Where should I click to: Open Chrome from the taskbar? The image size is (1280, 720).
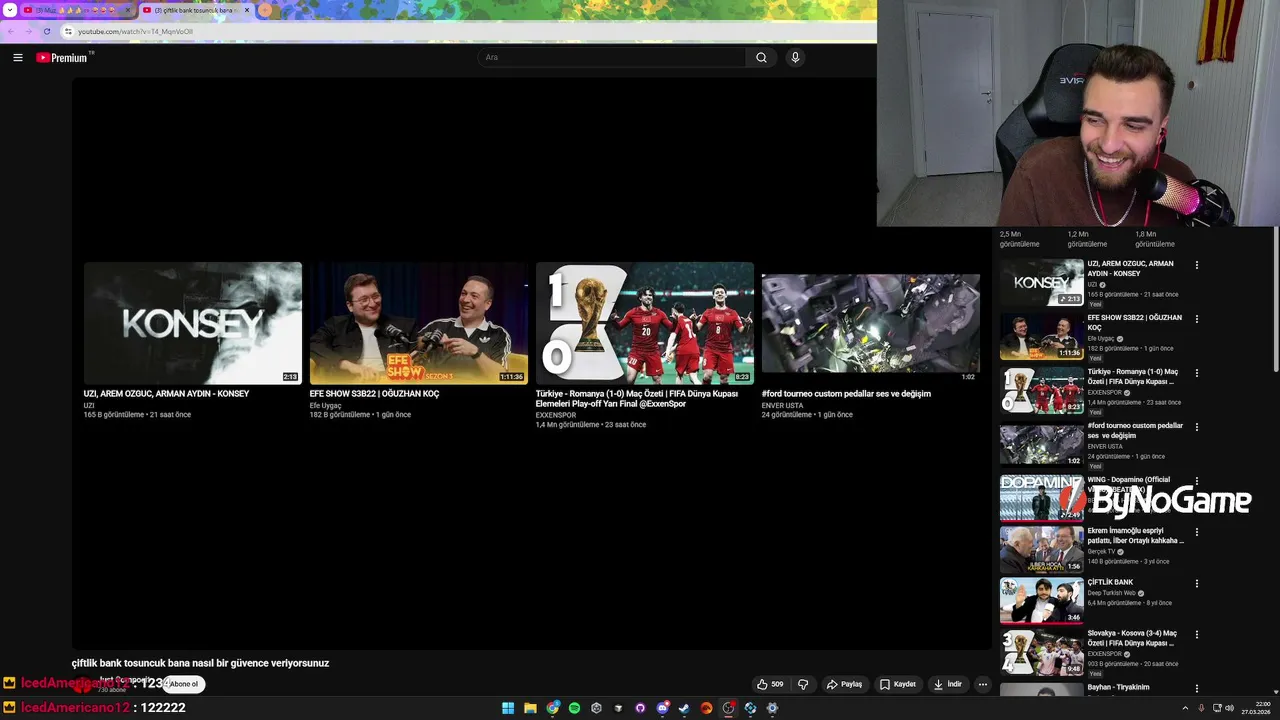click(x=552, y=708)
